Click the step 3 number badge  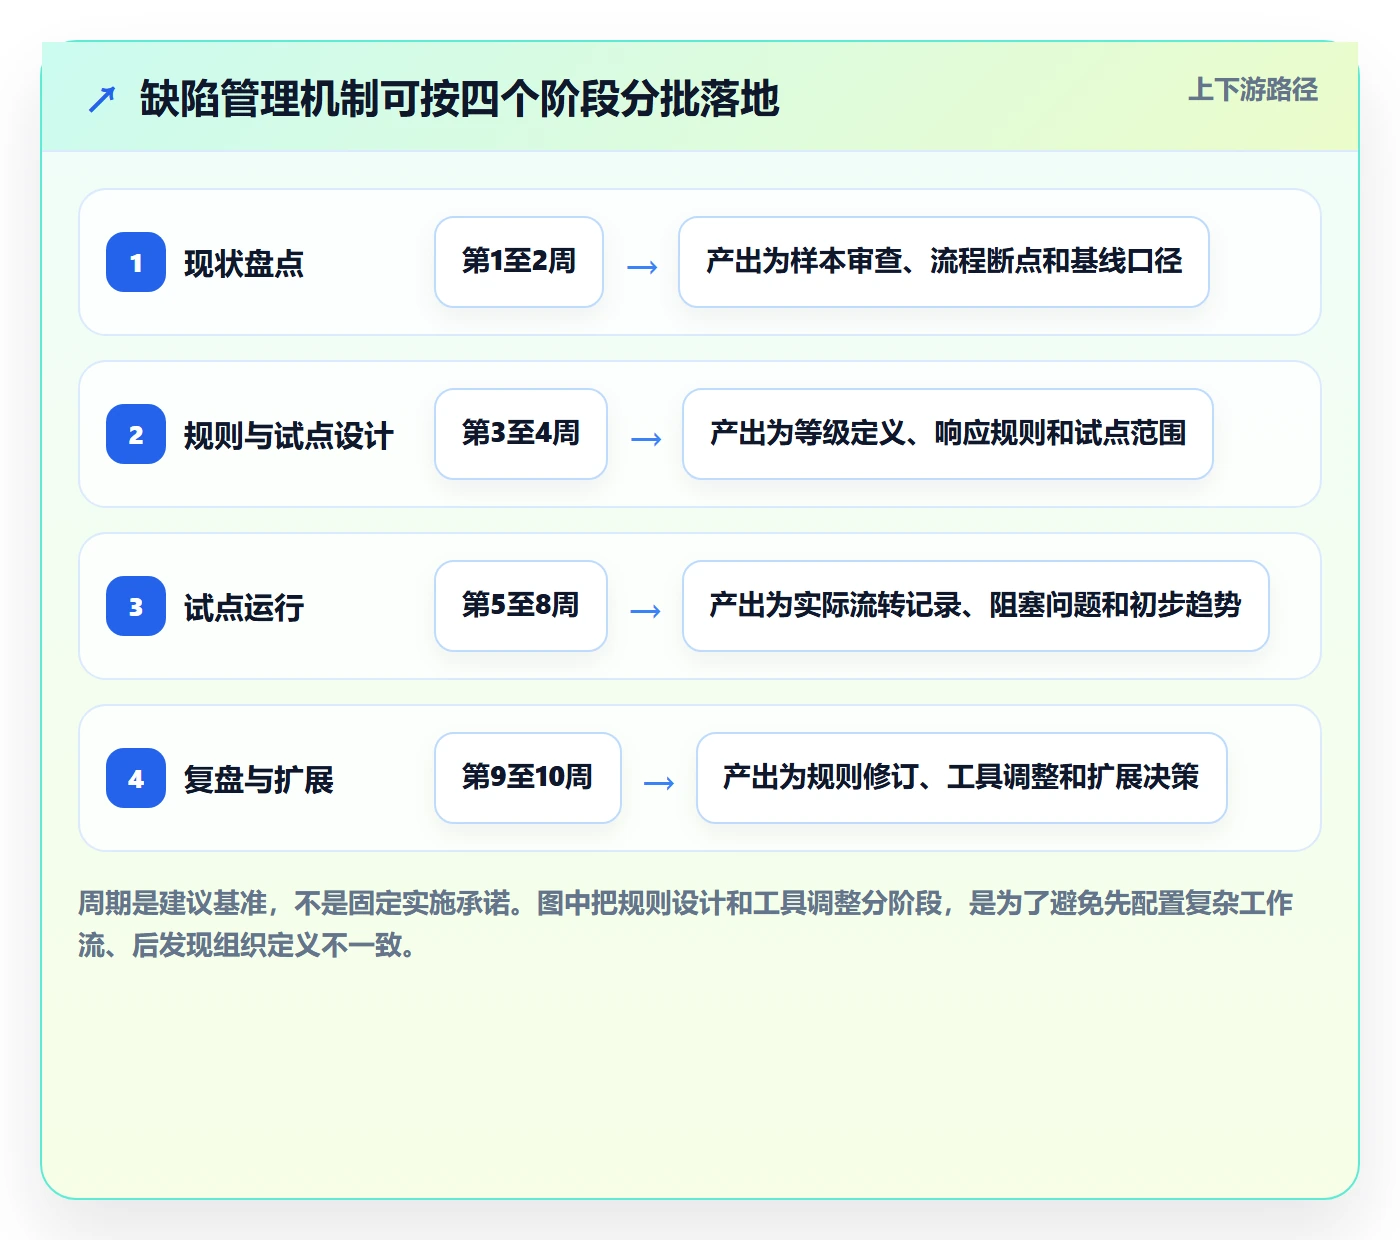click(x=136, y=606)
